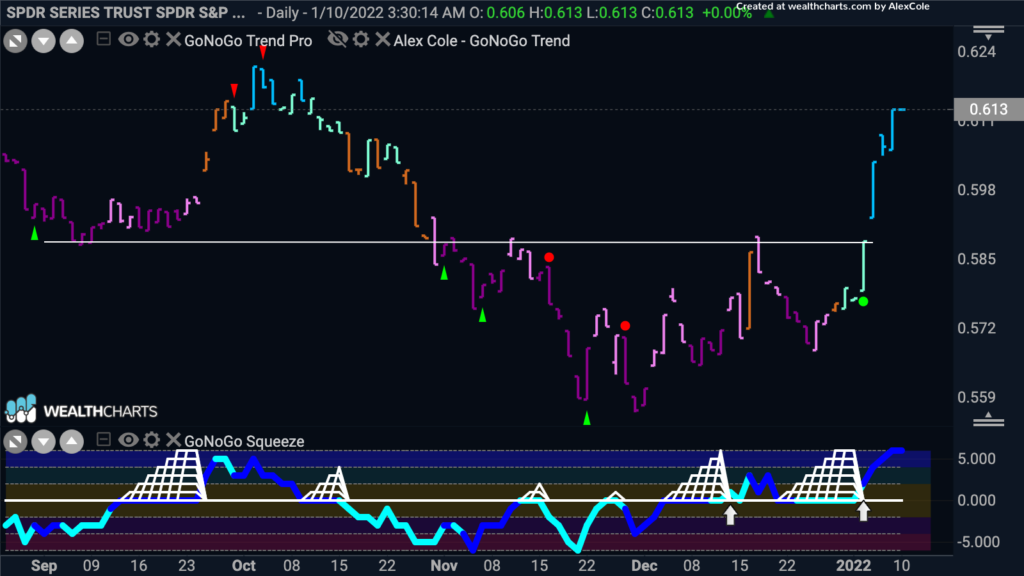Click the current price tag 0.613
The height and width of the screenshot is (576, 1024).
(988, 109)
